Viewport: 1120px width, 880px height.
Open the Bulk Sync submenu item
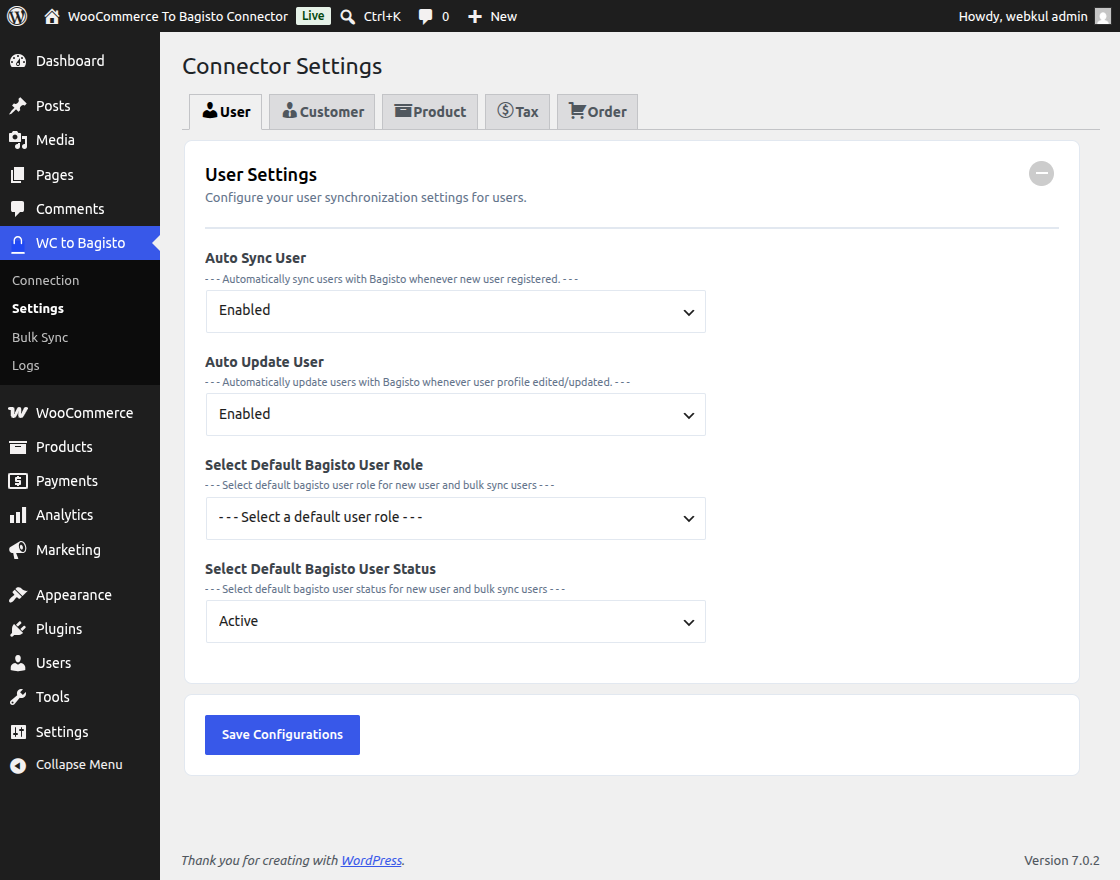click(40, 337)
